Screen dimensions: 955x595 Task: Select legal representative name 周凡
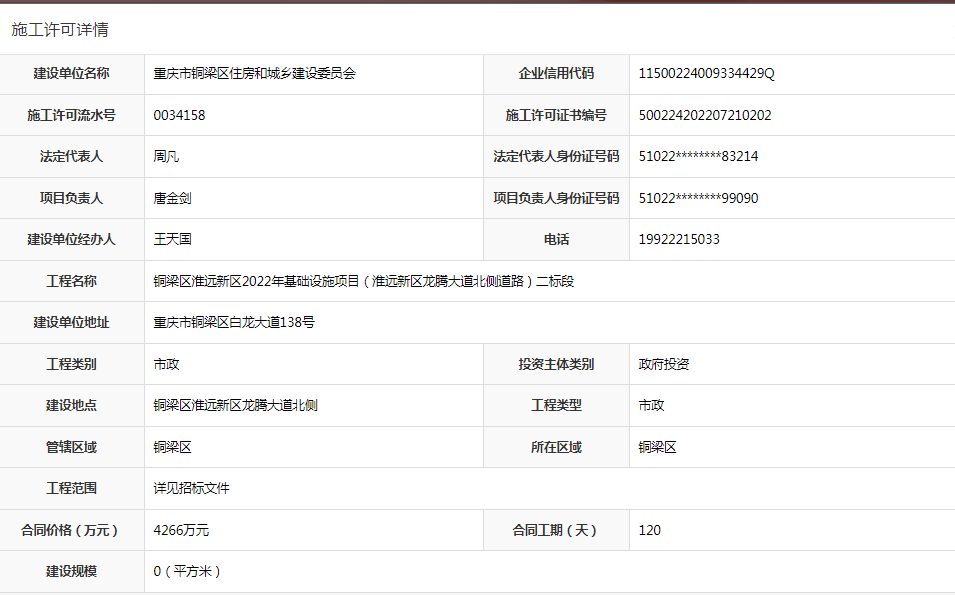[166, 156]
